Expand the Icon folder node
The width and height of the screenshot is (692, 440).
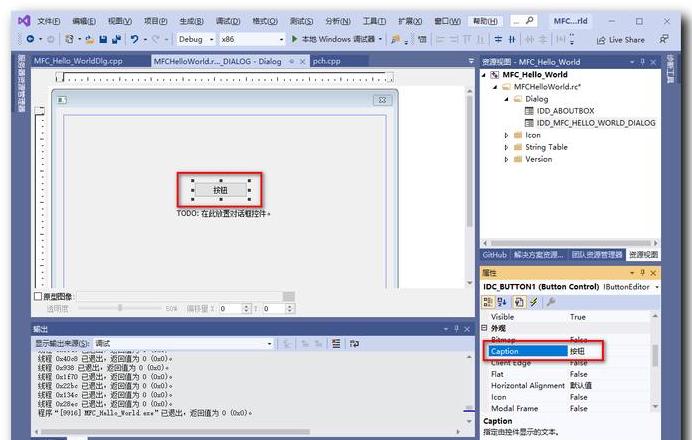[506, 135]
